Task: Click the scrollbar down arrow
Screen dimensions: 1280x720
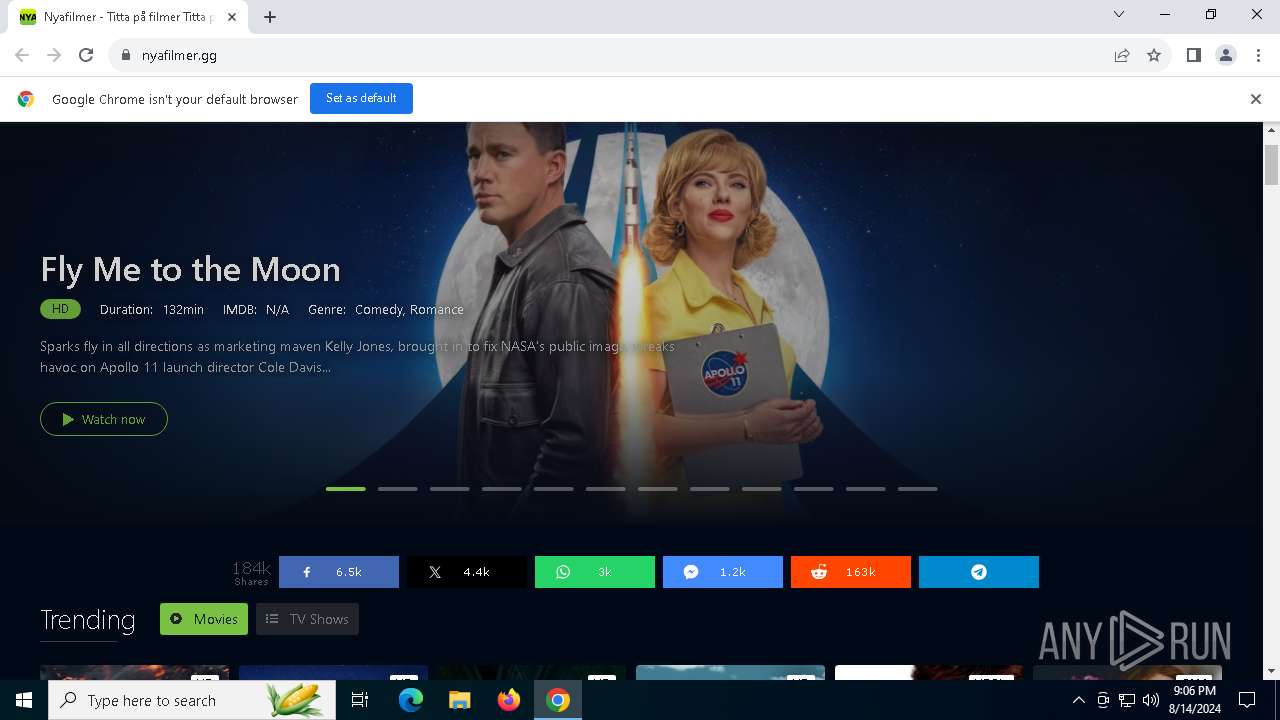Action: point(1272,671)
